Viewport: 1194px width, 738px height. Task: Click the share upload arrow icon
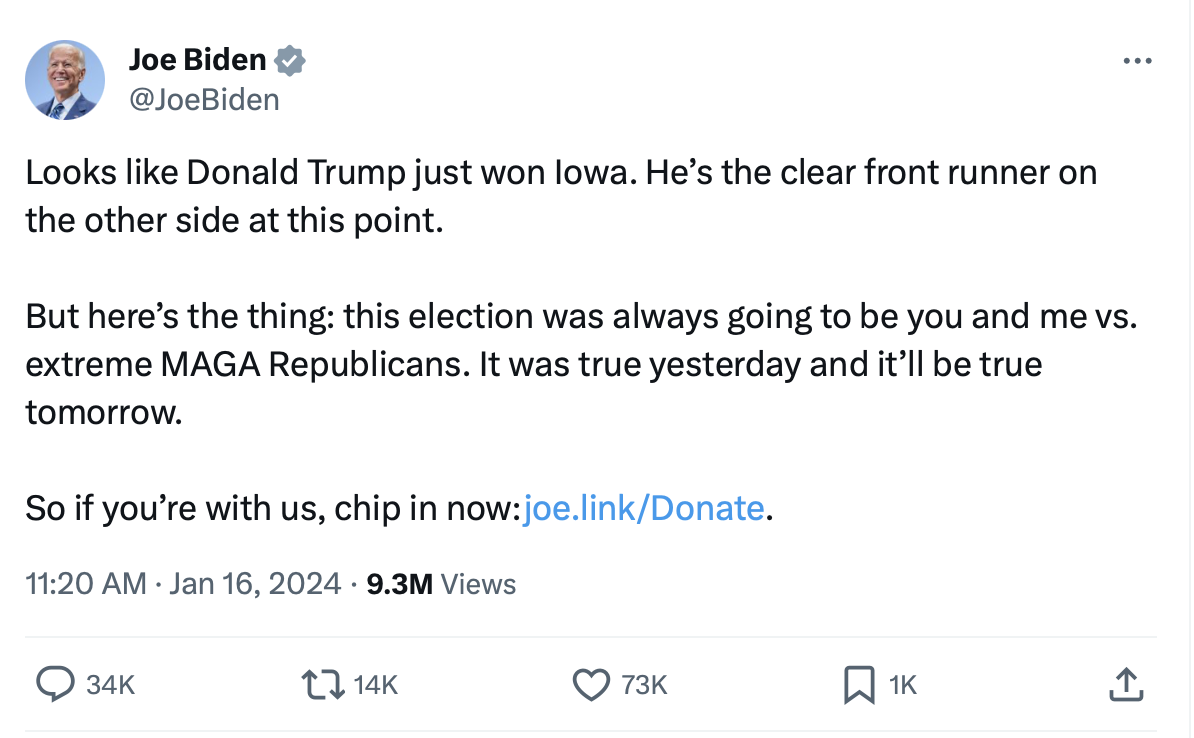pyautogui.click(x=1124, y=684)
